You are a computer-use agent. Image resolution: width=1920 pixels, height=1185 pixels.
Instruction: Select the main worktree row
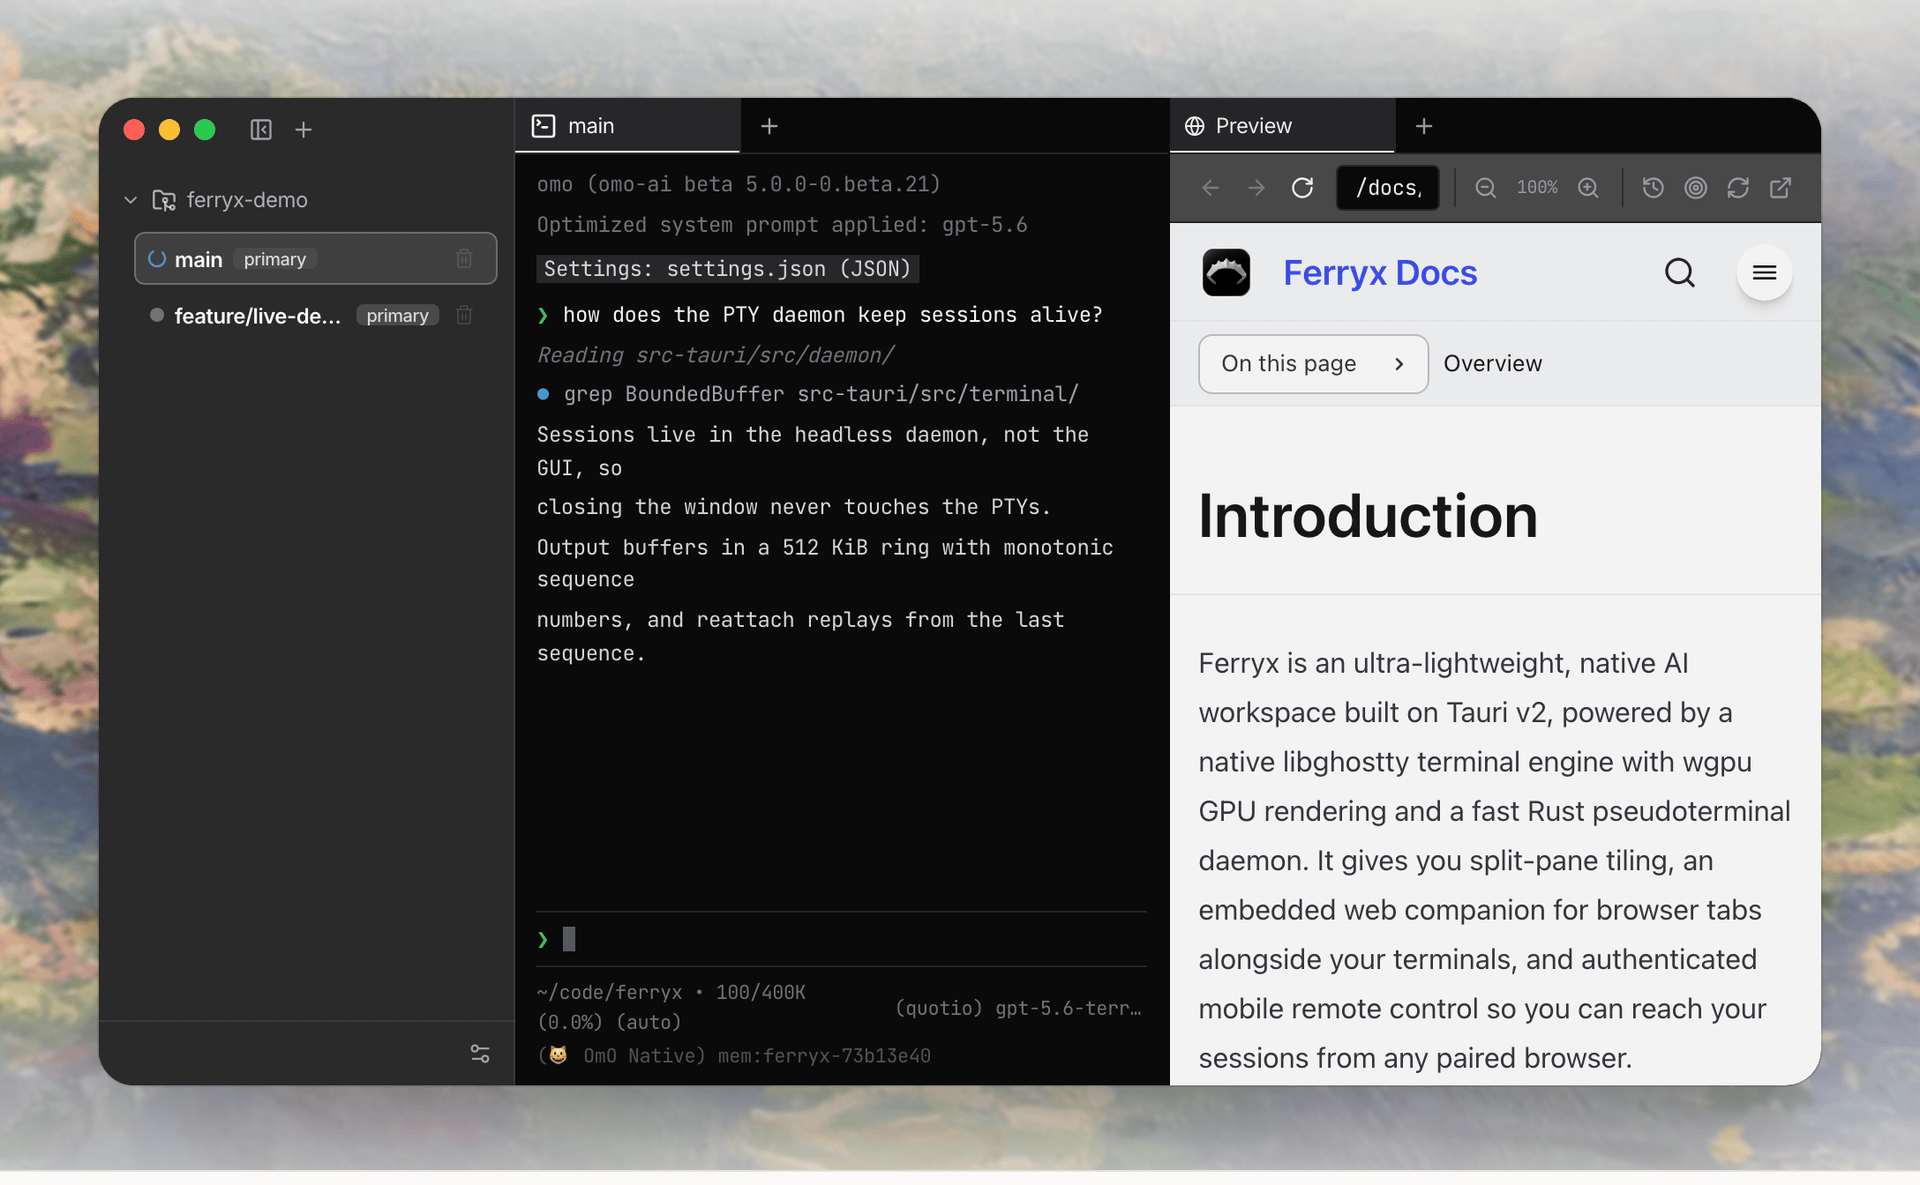click(316, 259)
